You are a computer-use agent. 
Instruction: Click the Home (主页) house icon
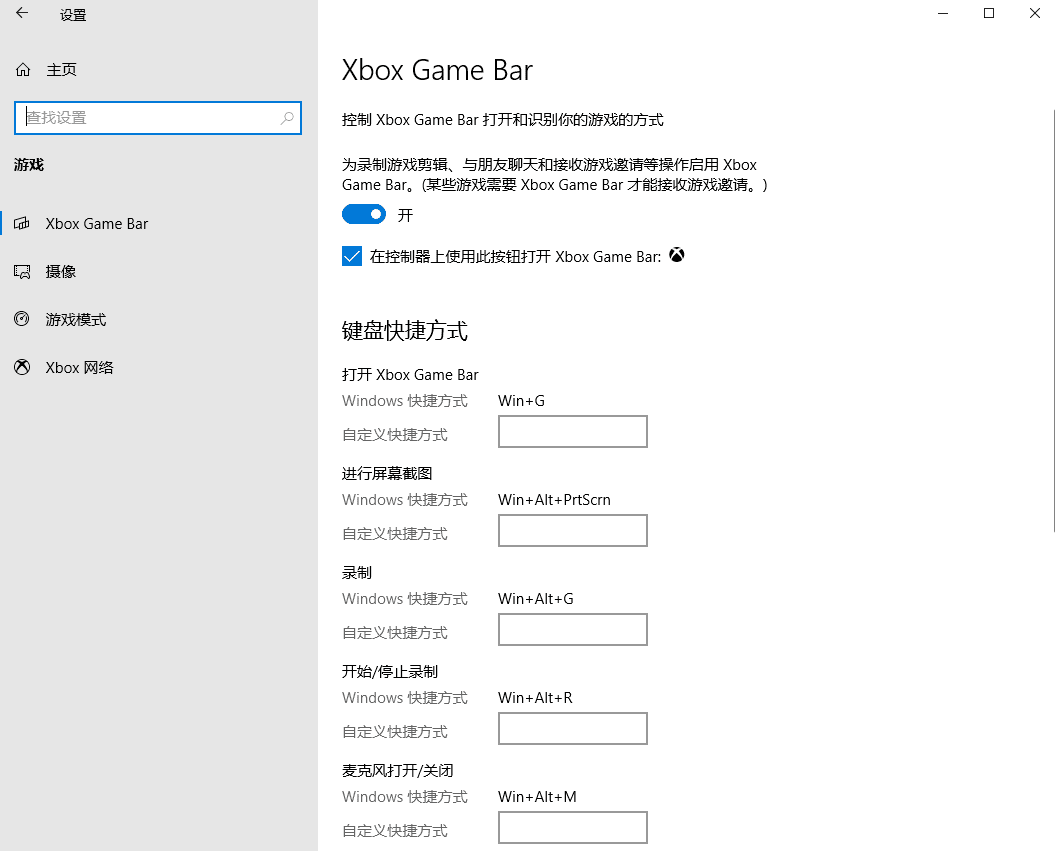(23, 70)
